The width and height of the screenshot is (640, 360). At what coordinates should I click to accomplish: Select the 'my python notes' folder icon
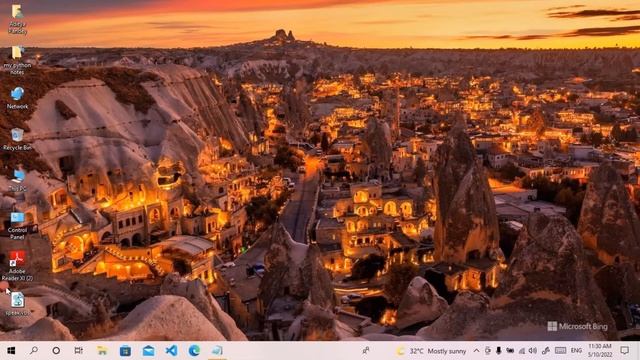coord(17,60)
